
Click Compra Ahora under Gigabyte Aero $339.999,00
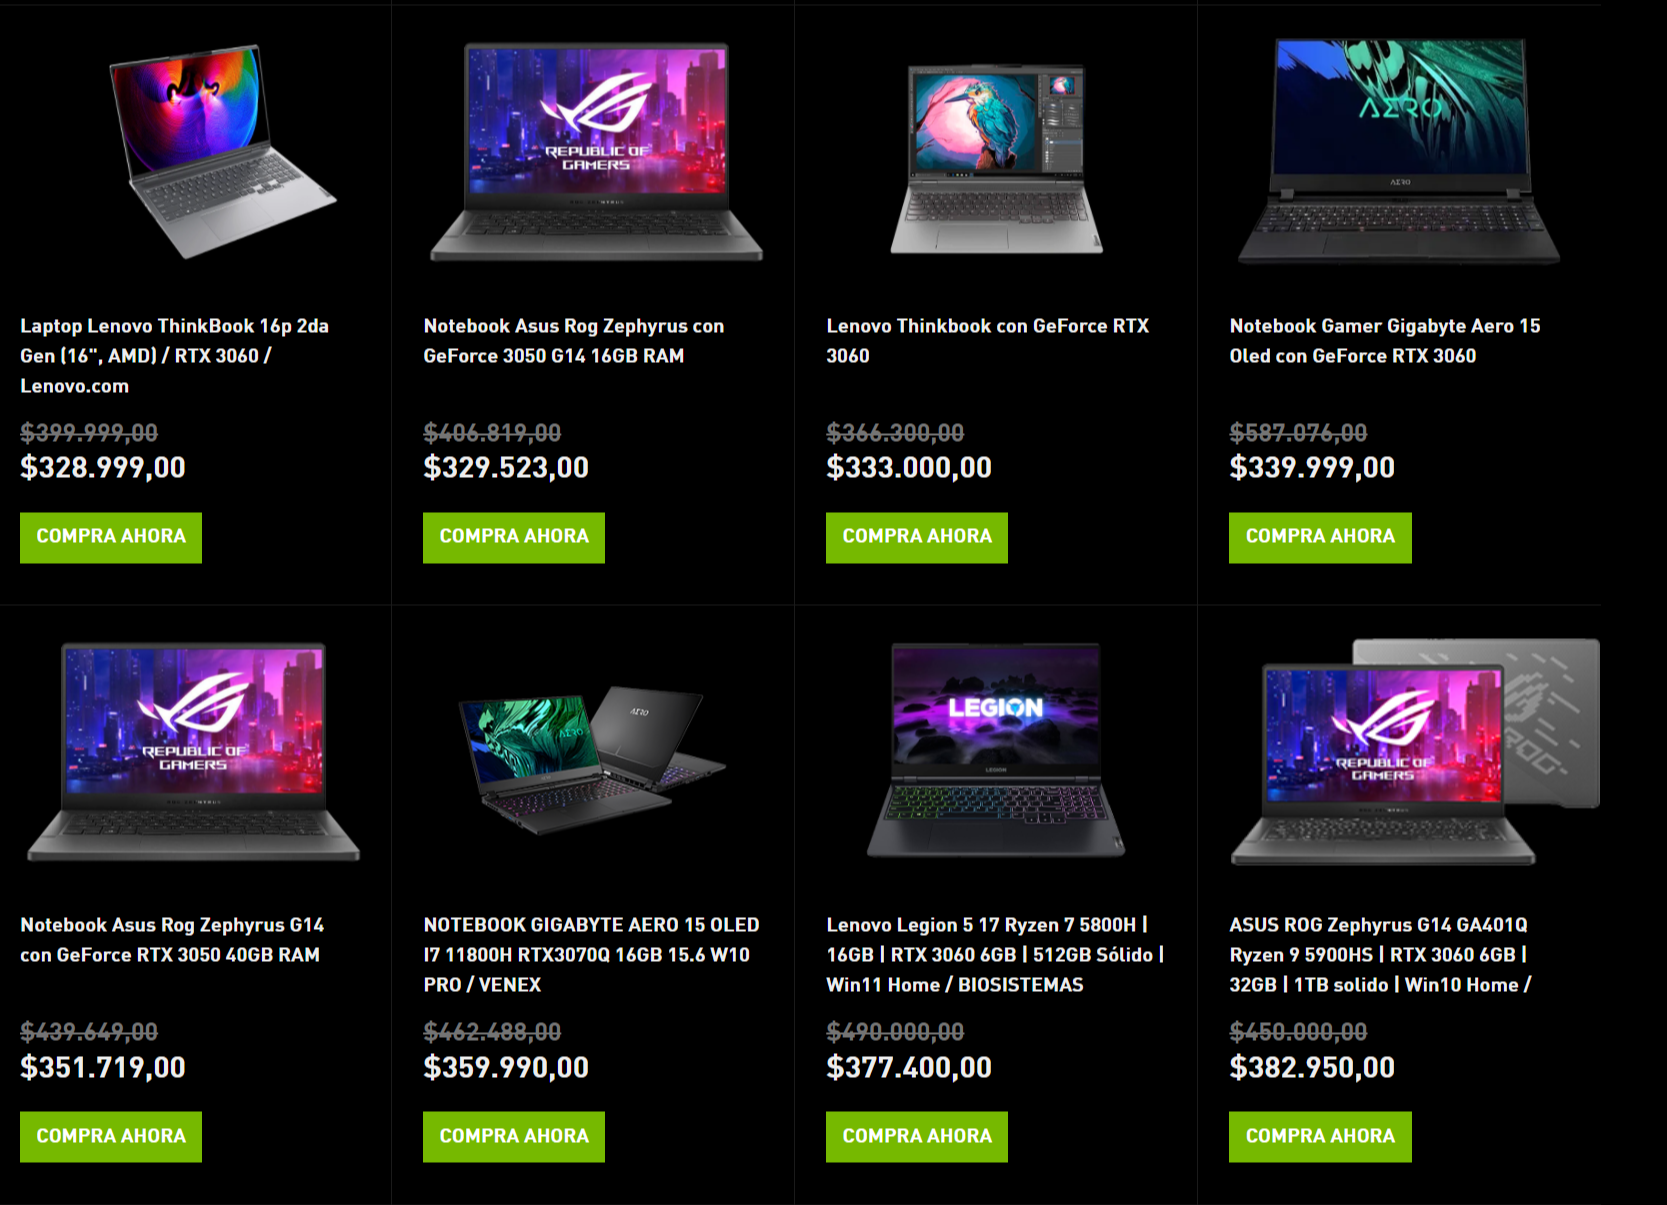pyautogui.click(x=1320, y=537)
